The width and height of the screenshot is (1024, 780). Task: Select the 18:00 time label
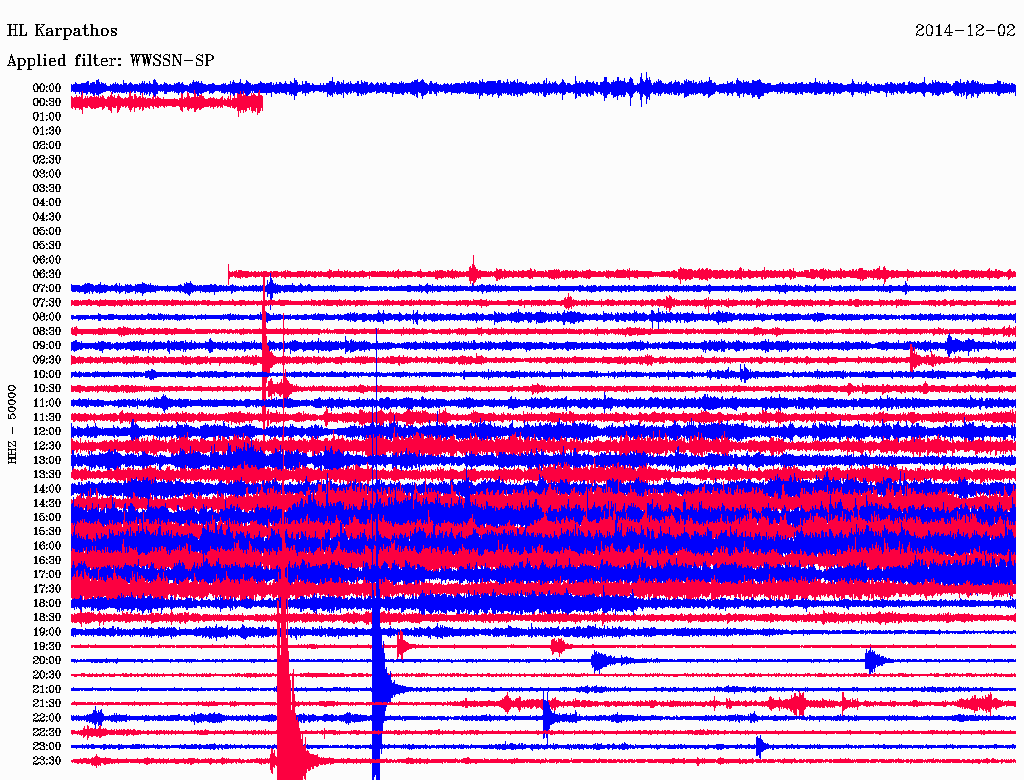47,604
